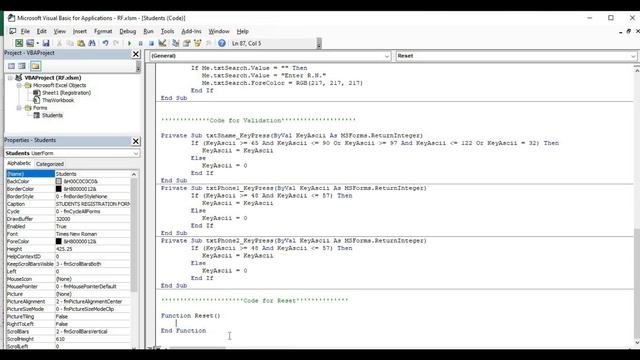Open the Edit menu
Image resolution: width=640 pixels, height=360 pixels.
click(x=42, y=31)
